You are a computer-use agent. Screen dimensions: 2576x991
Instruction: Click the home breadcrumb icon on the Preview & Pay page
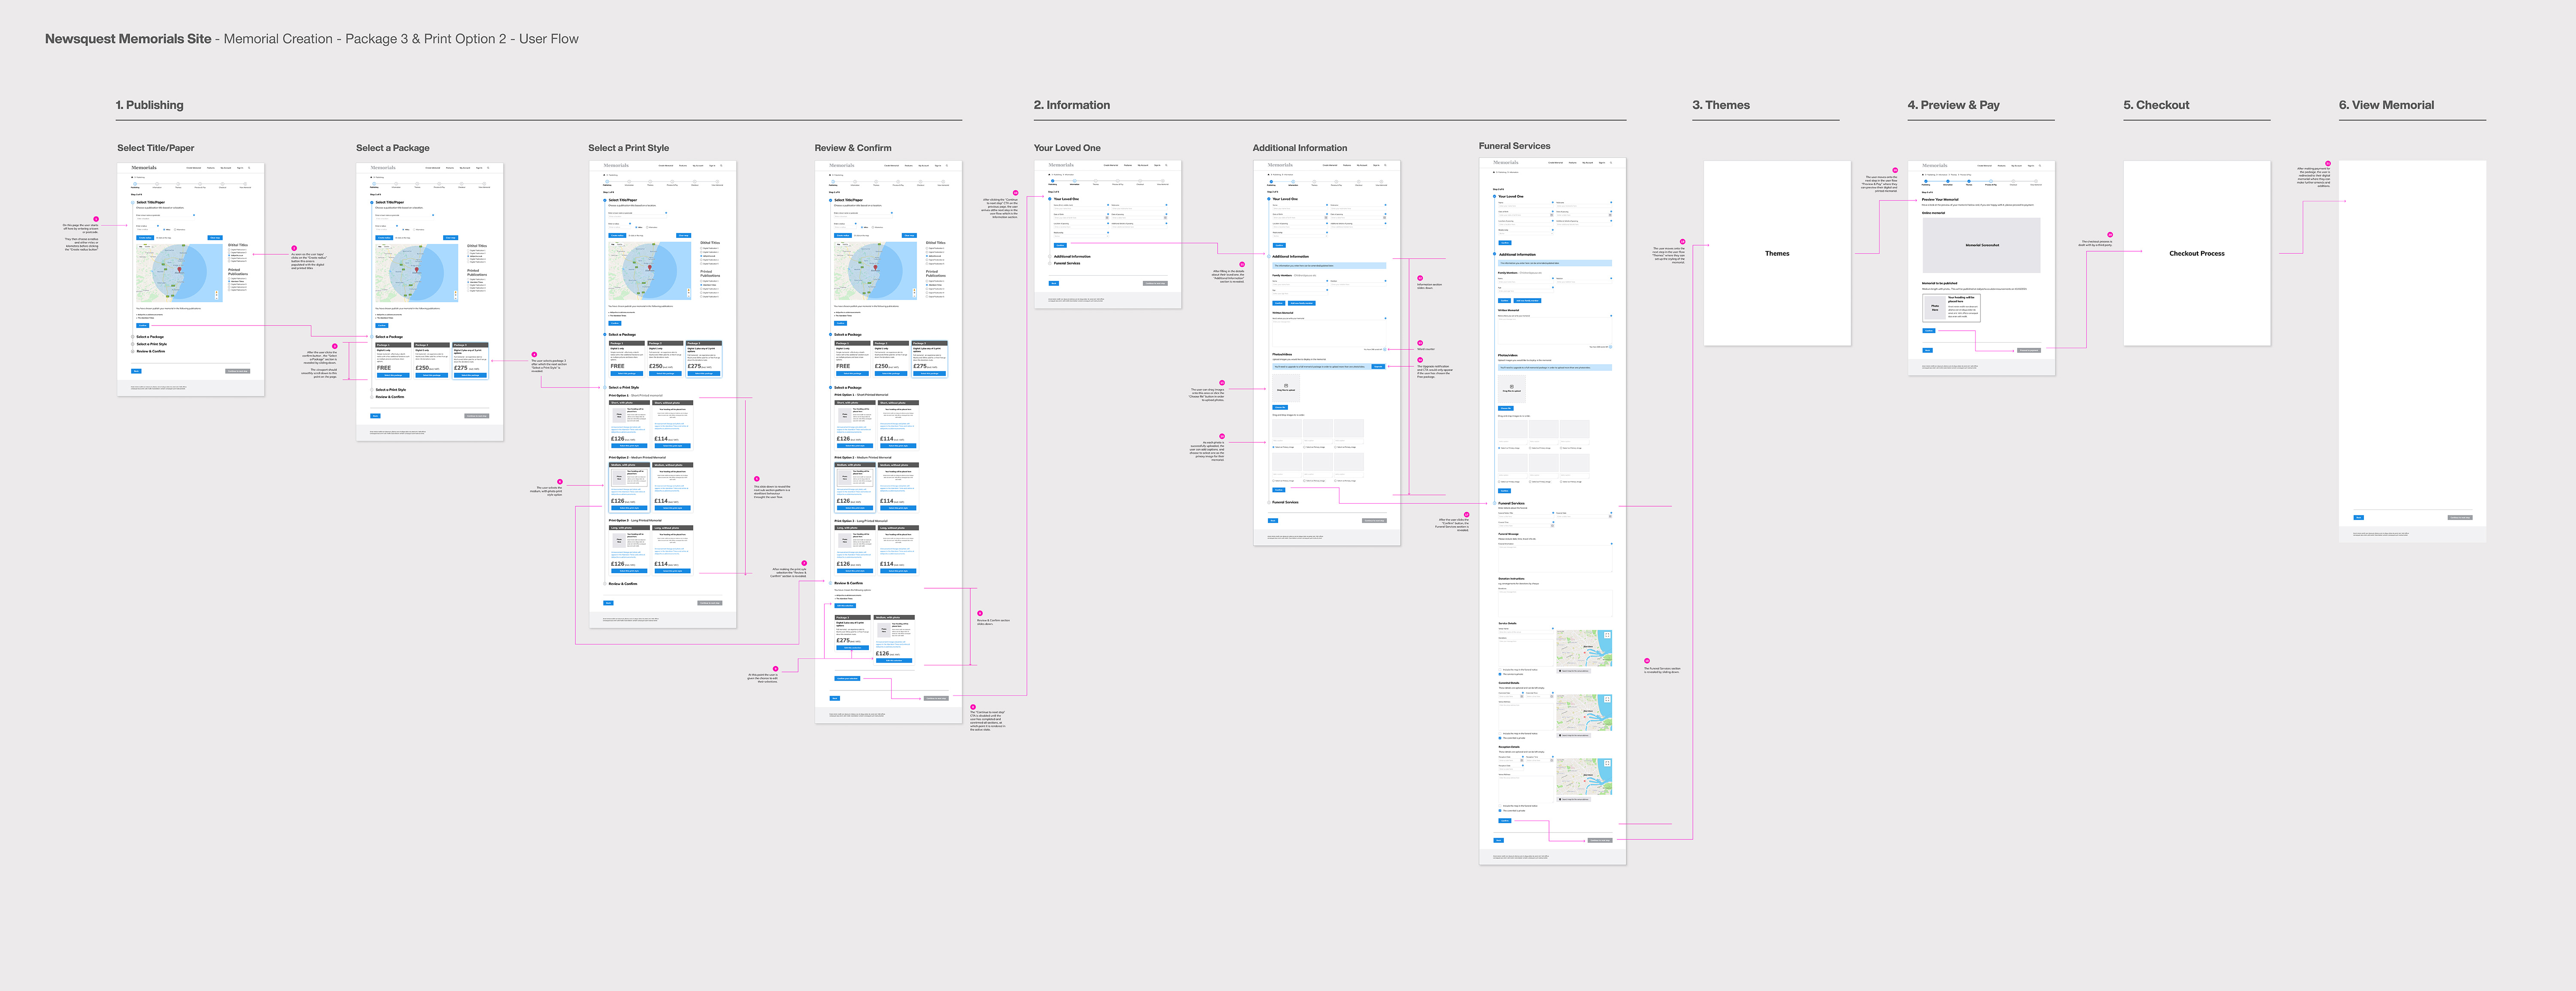coord(1923,175)
